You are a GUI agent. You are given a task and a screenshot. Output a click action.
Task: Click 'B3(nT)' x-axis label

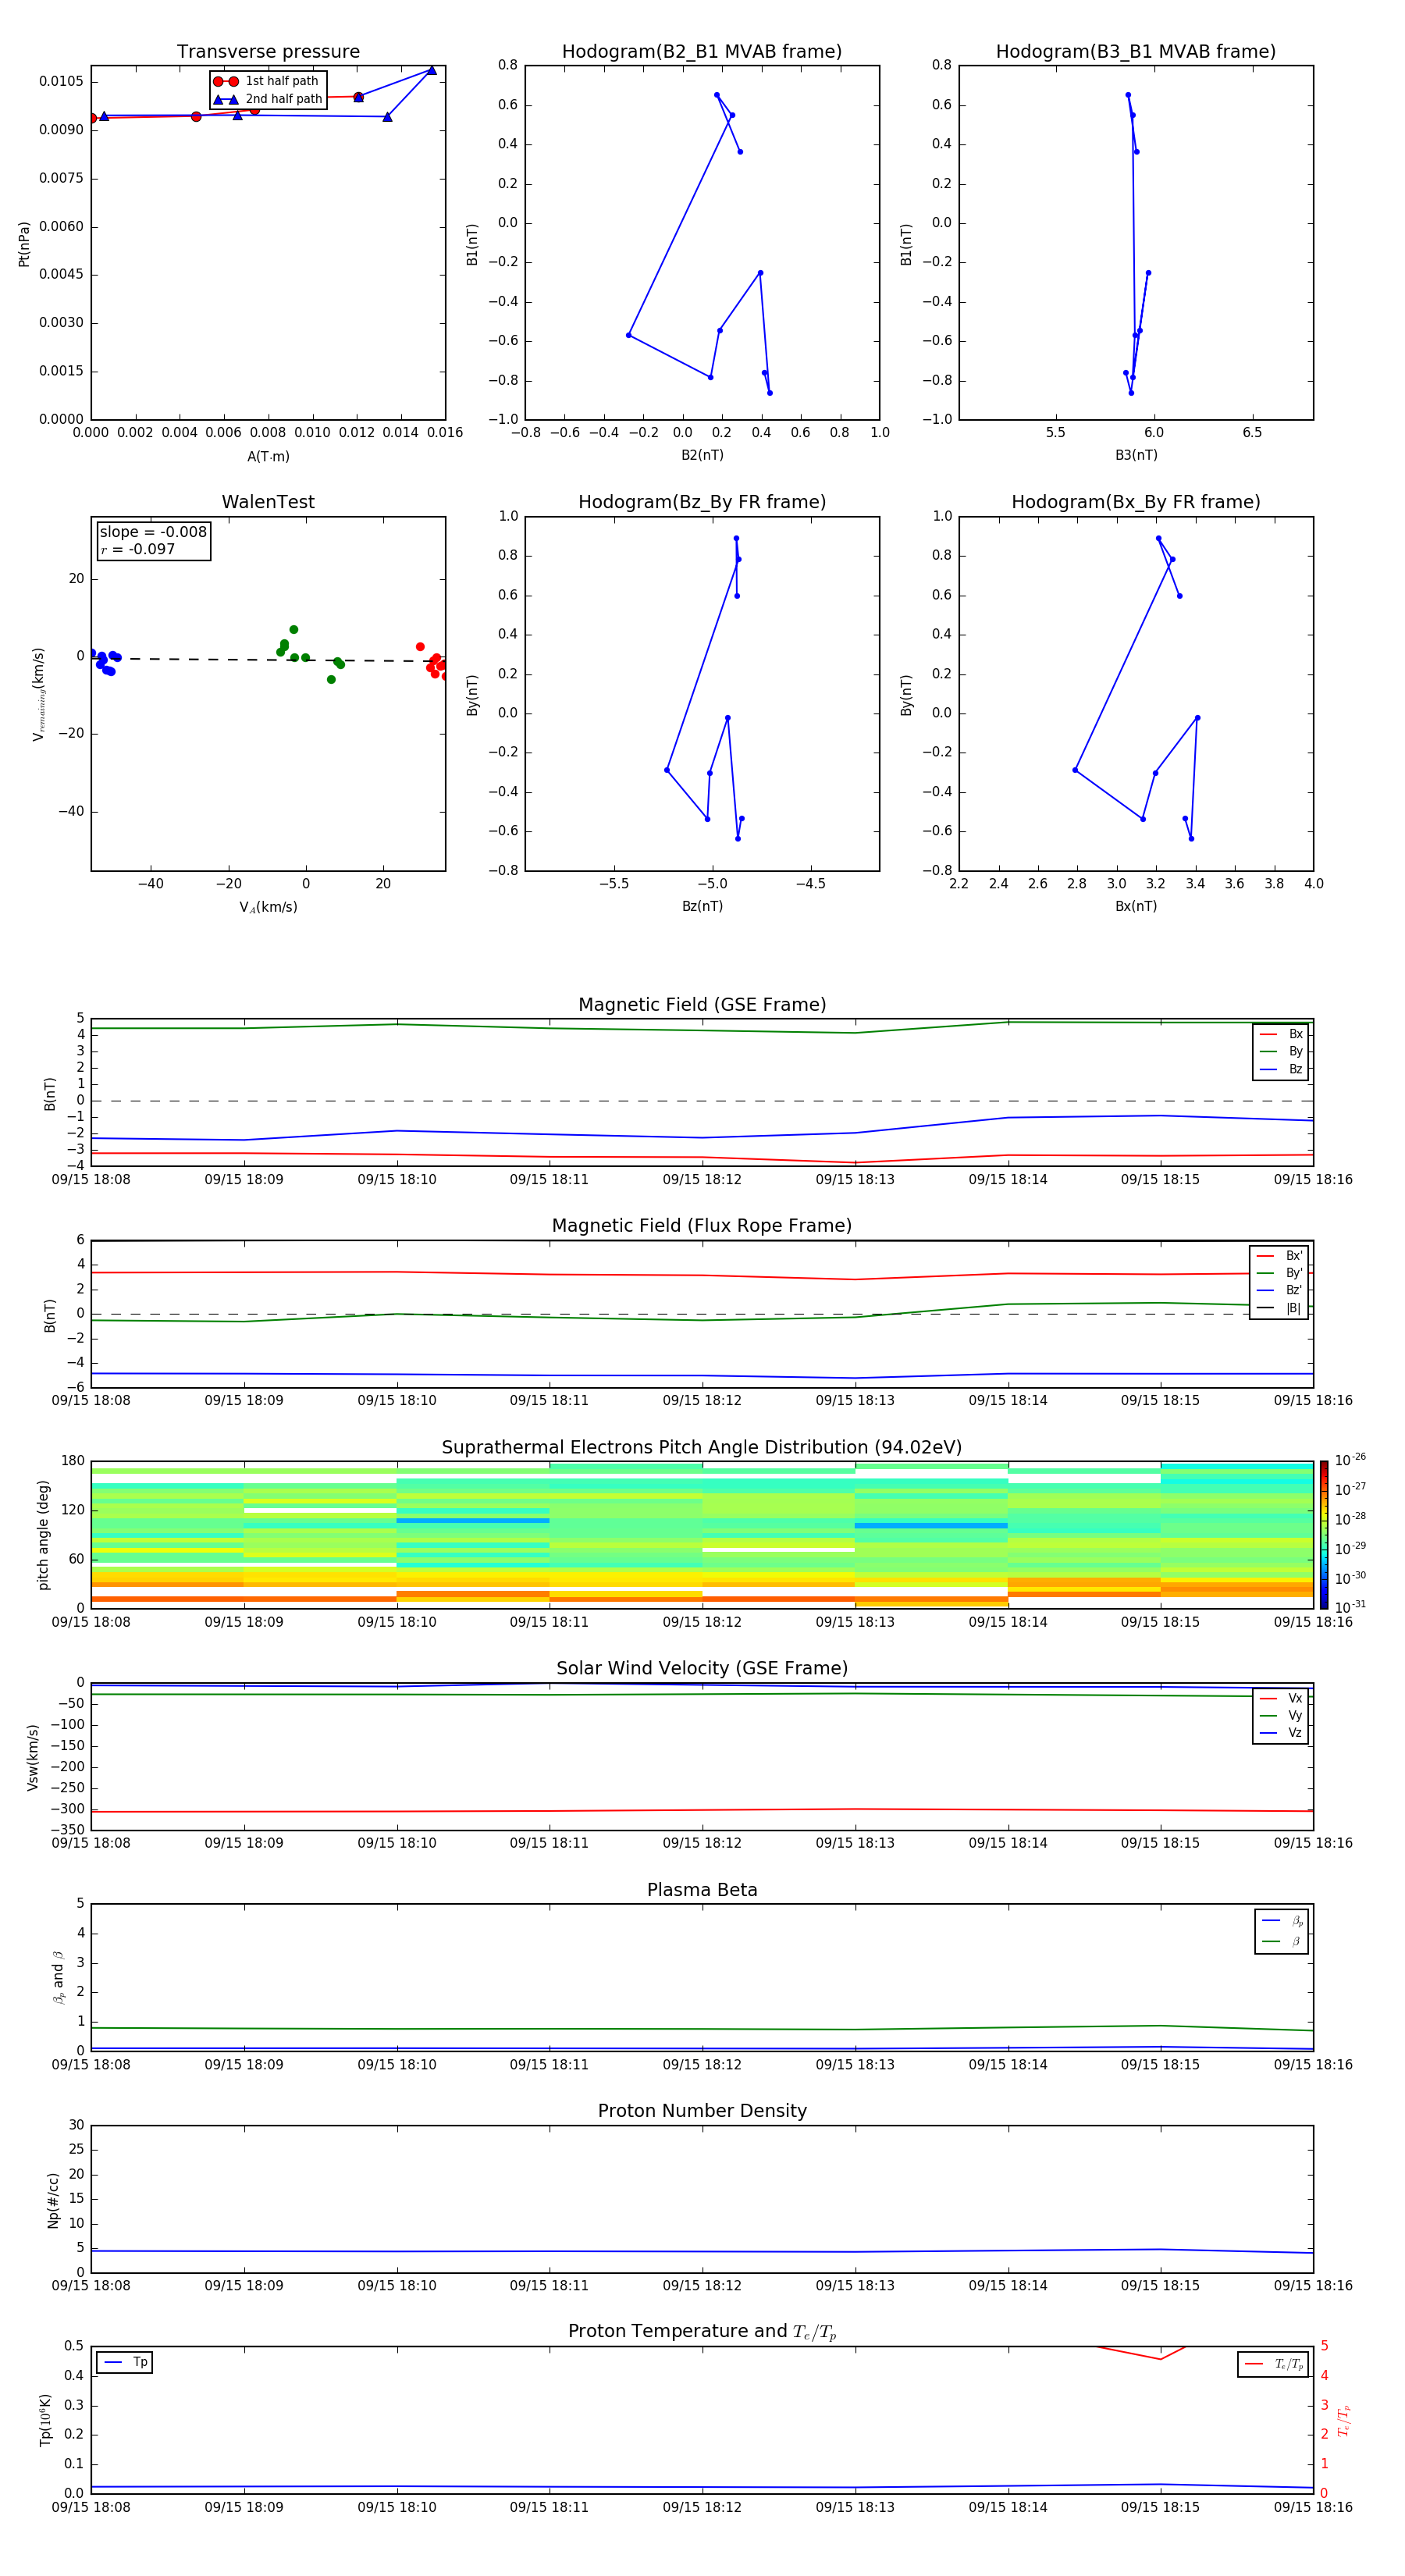pyautogui.click(x=1136, y=455)
